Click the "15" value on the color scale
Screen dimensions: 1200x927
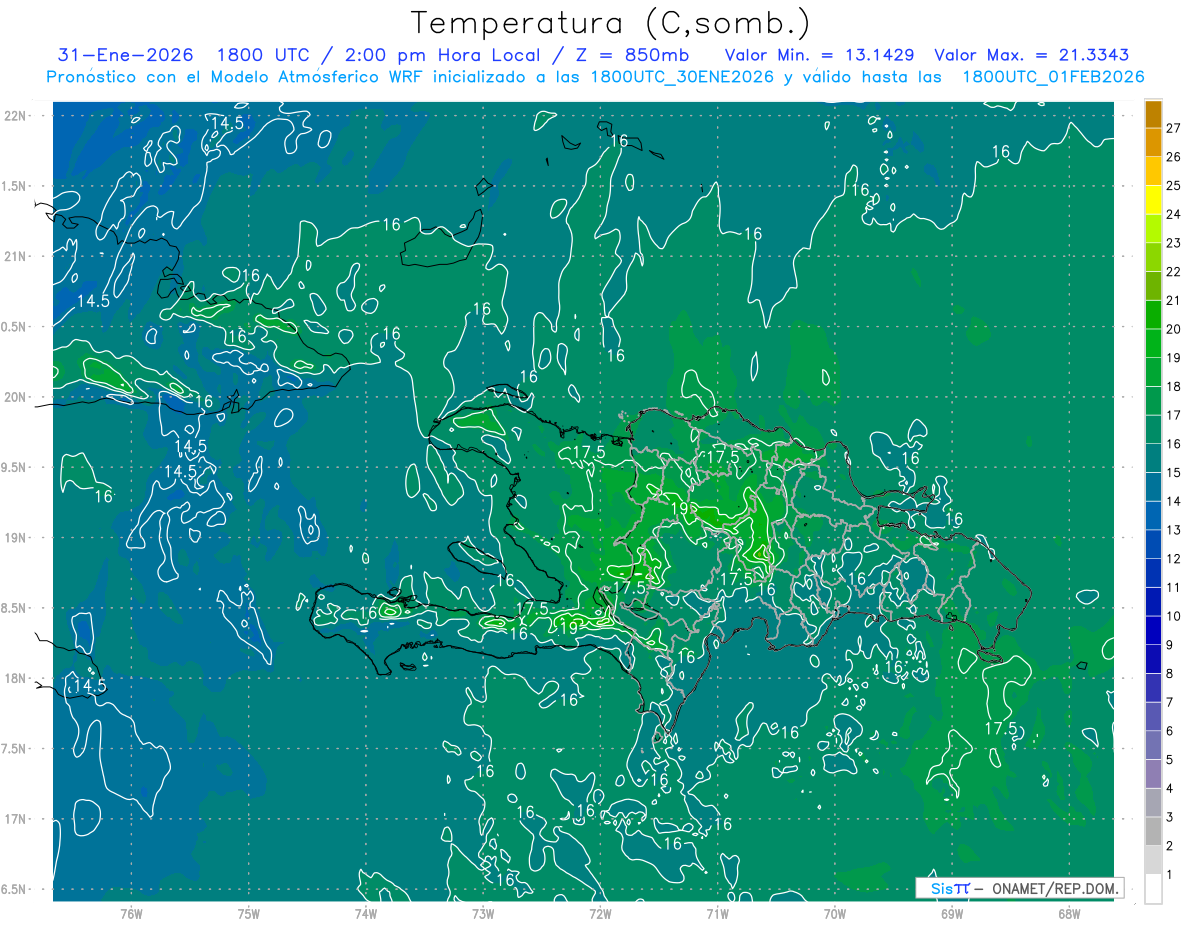click(x=1174, y=472)
